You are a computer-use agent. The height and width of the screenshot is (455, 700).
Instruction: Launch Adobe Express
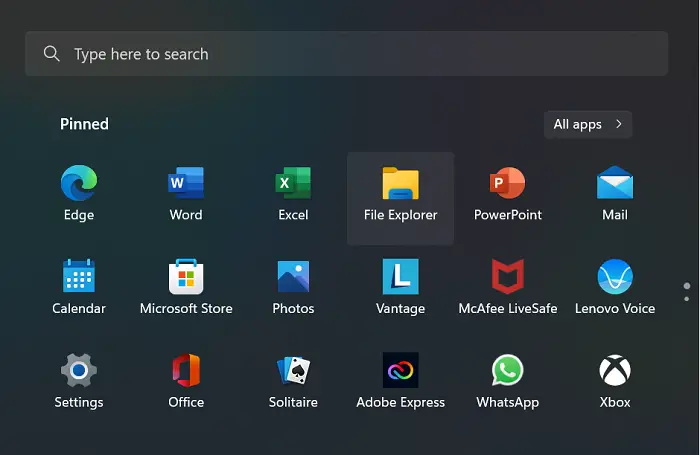[400, 370]
